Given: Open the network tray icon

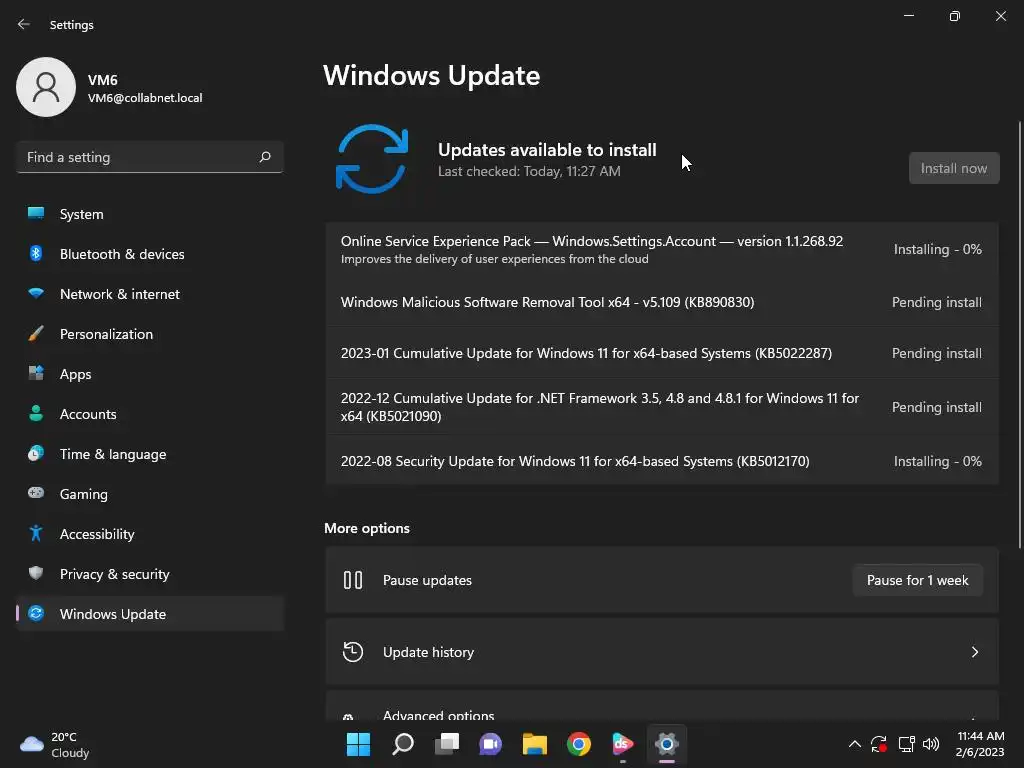Looking at the screenshot, I should [x=906, y=744].
